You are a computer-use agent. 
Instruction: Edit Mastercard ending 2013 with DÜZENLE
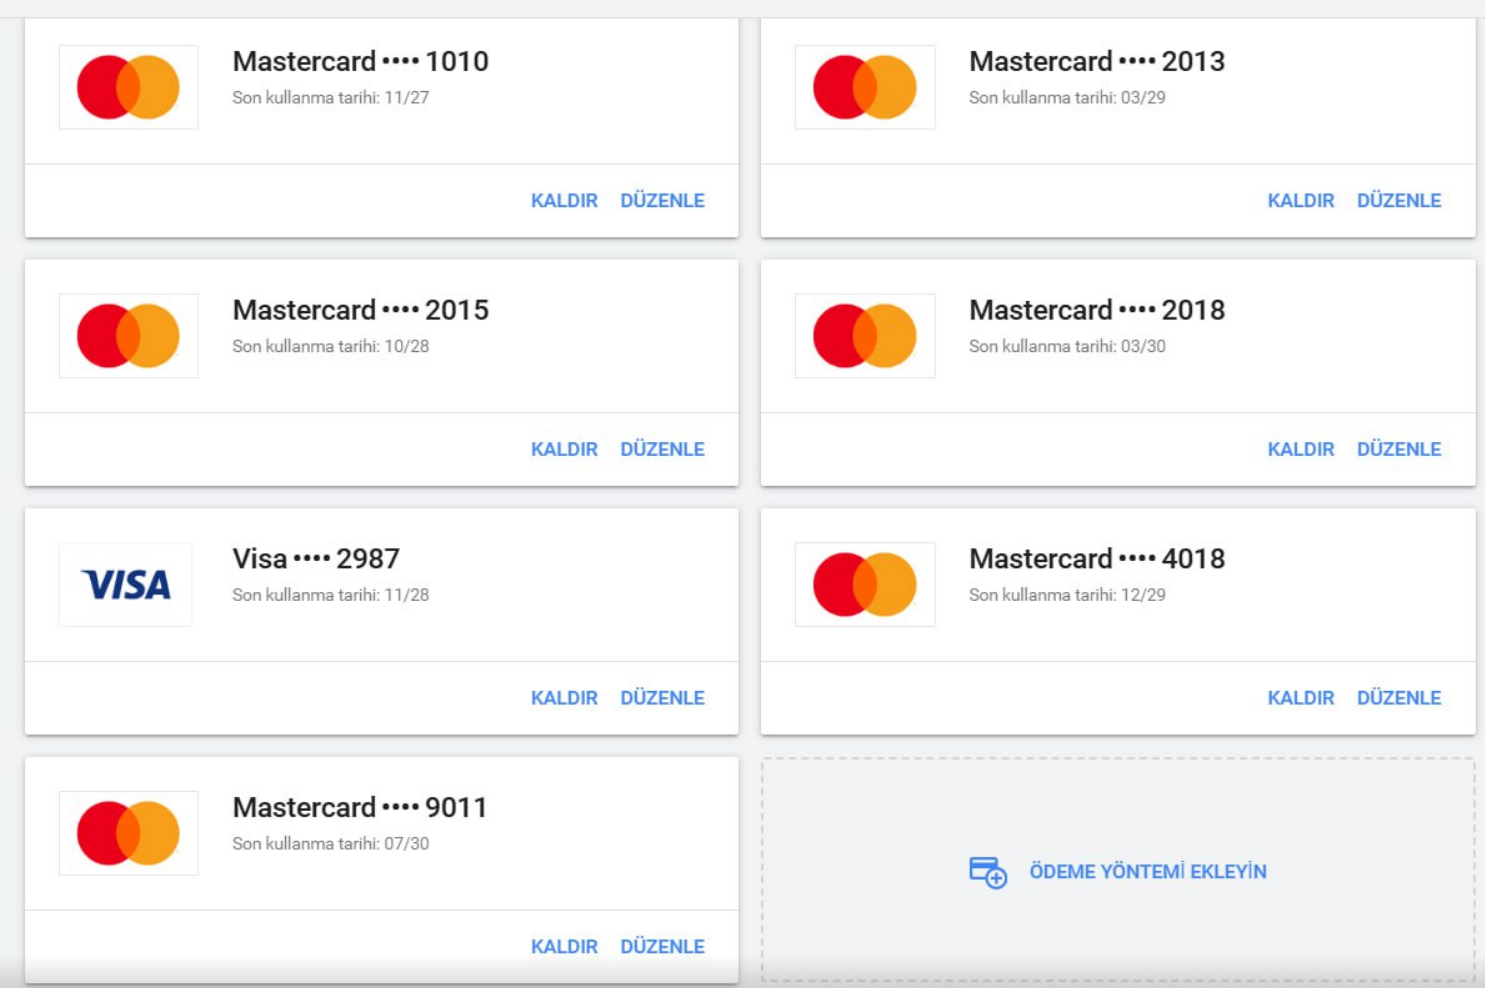[x=1399, y=200]
